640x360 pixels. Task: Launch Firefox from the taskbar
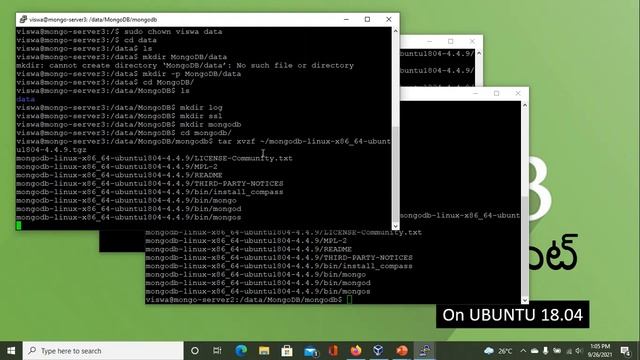[356, 351]
